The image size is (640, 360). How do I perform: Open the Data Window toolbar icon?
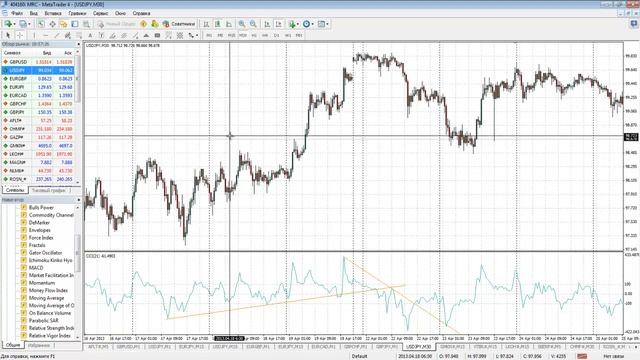53,24
